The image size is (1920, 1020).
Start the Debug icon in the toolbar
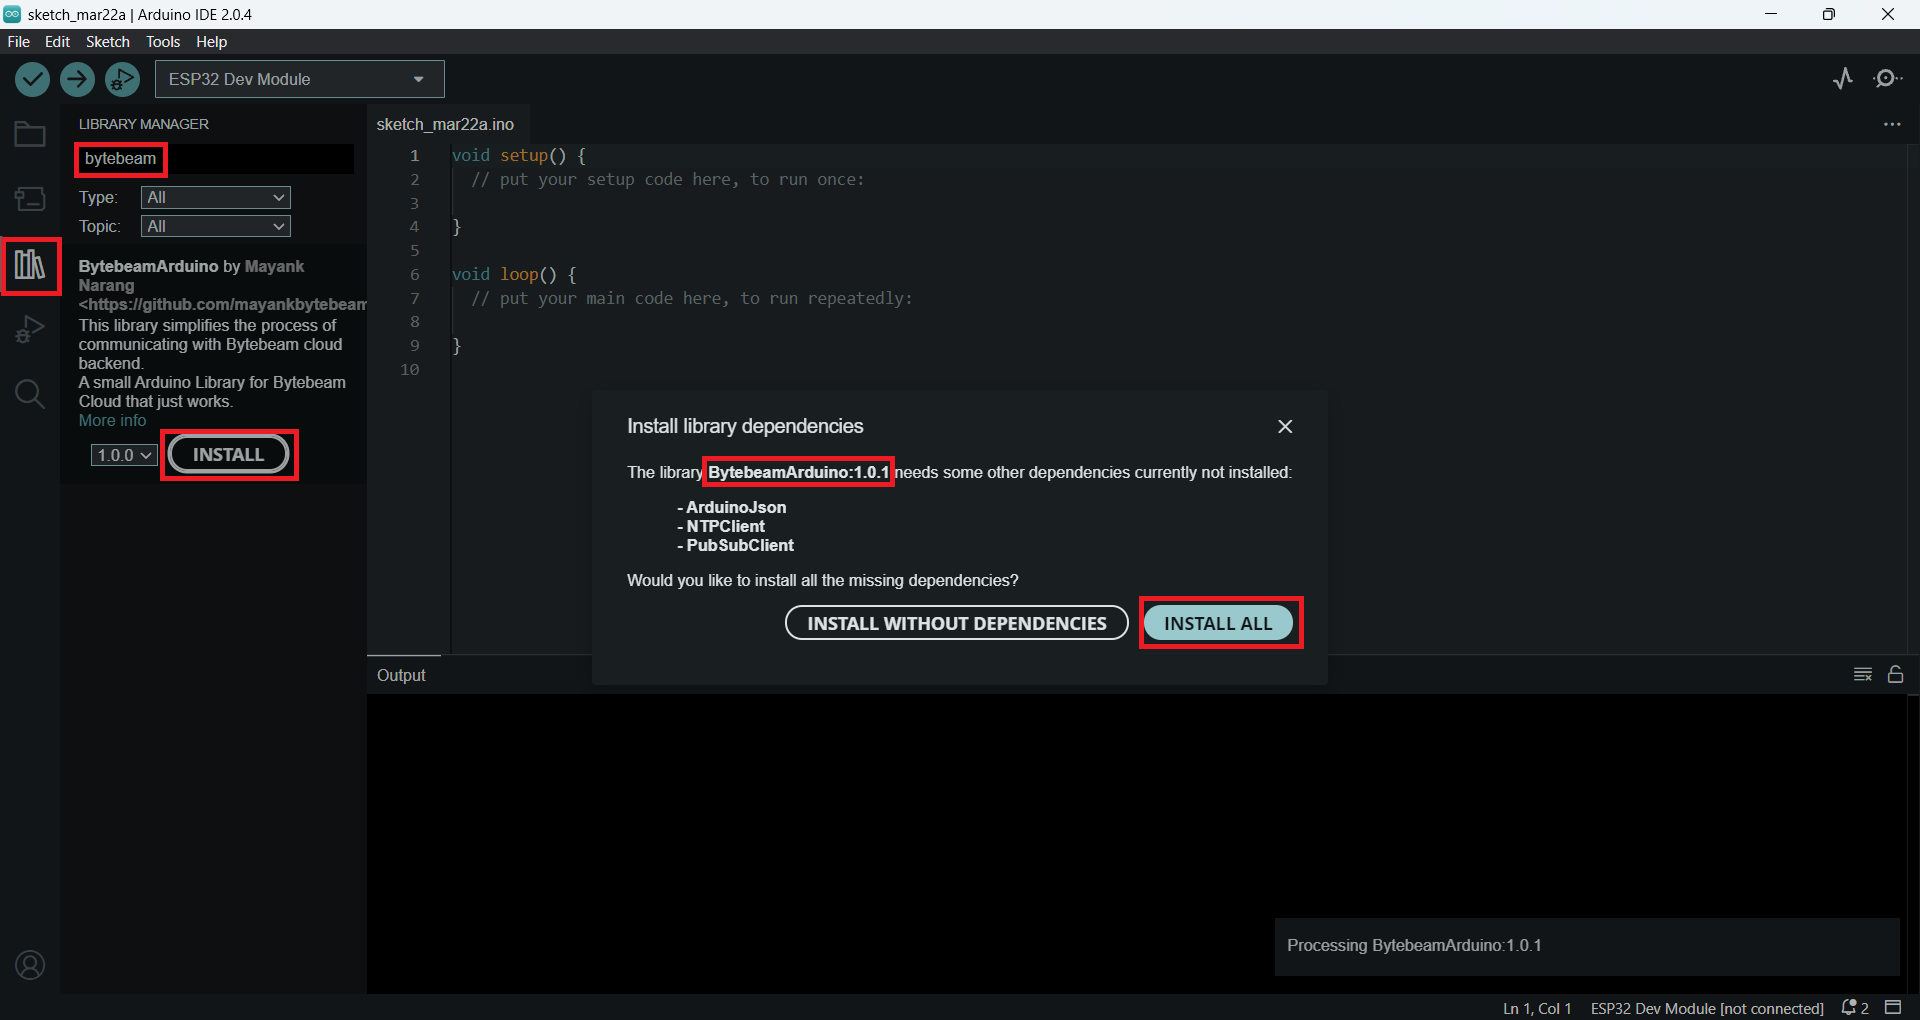click(122, 79)
